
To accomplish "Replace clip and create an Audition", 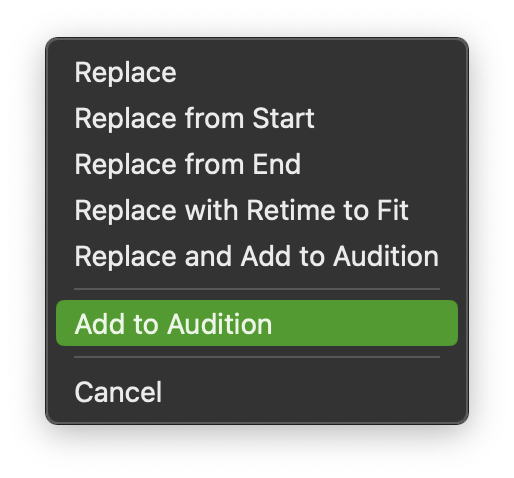I will (257, 256).
